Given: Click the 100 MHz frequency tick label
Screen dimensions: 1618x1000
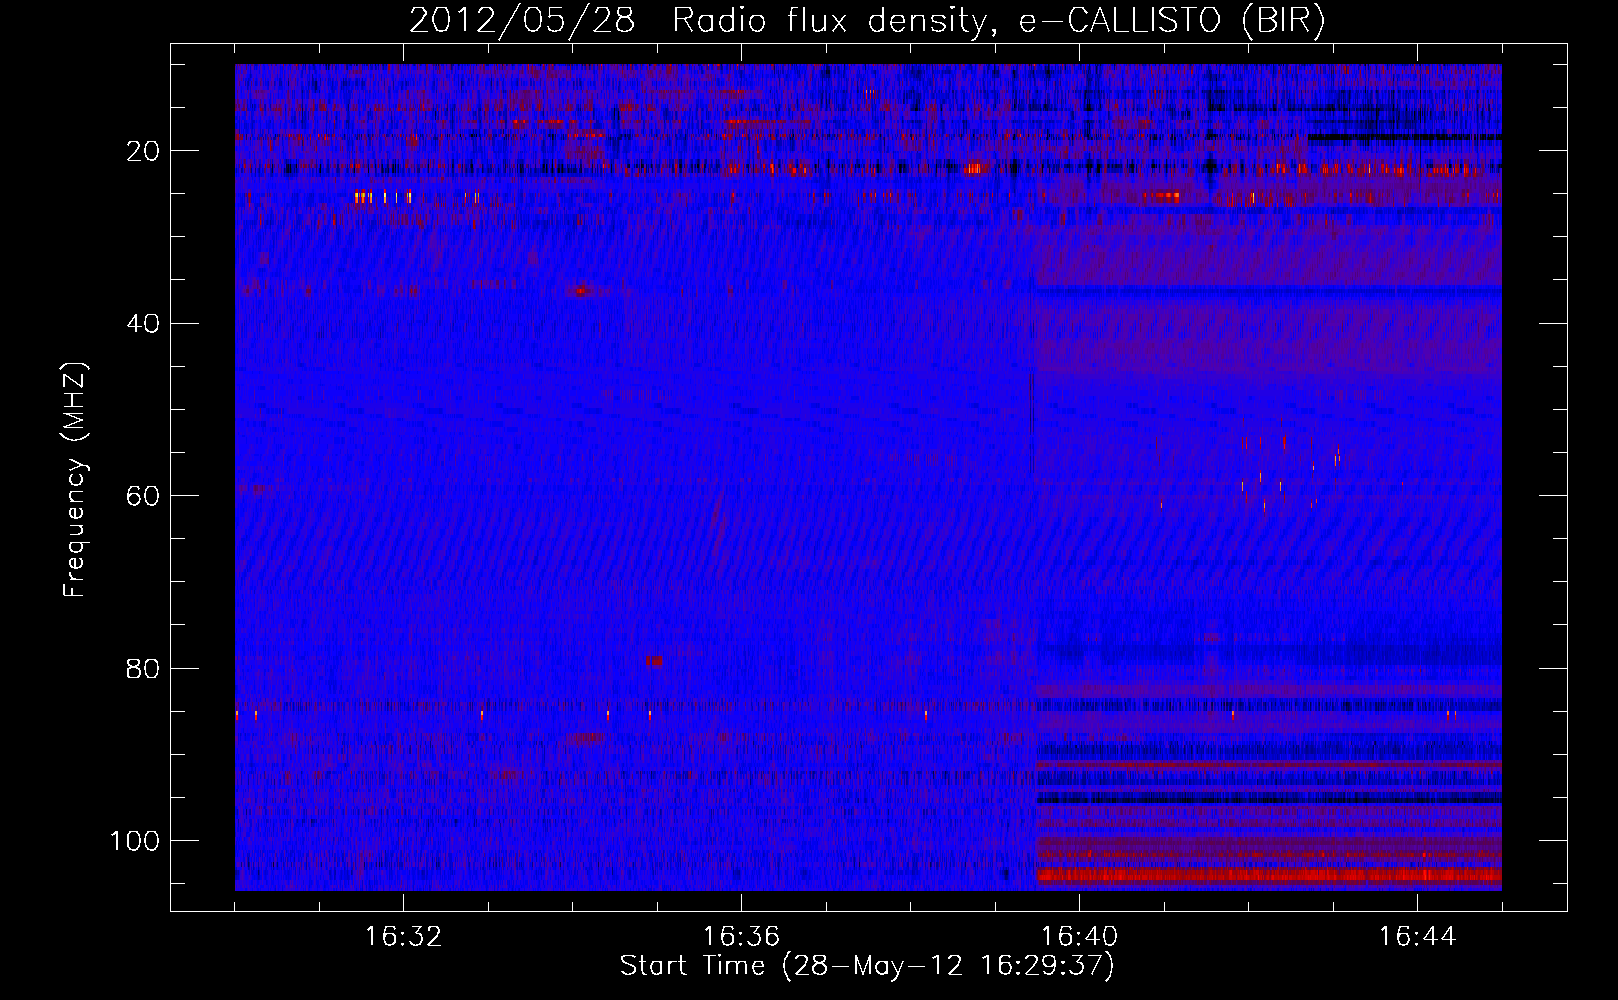Looking at the screenshot, I should click(x=135, y=841).
